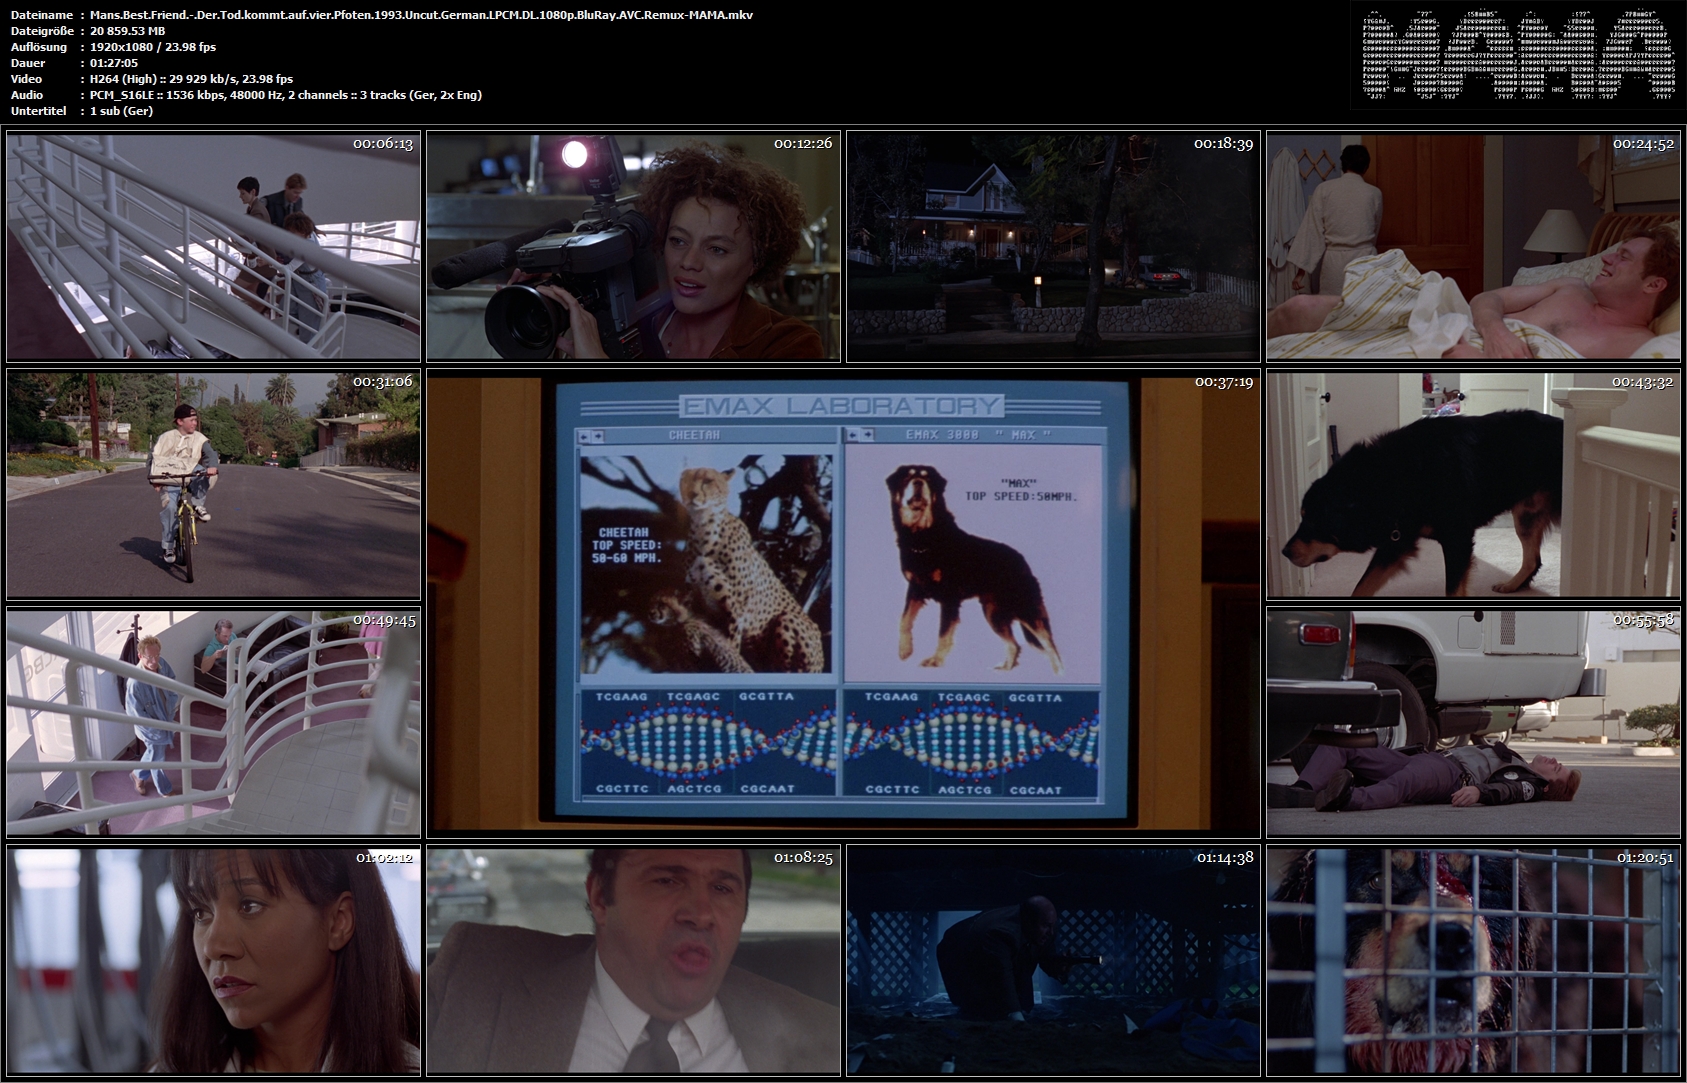Viewport: 1687px width, 1083px height.
Task: Select the caged dog thumbnail at 01:20:51
Action: [x=1473, y=961]
